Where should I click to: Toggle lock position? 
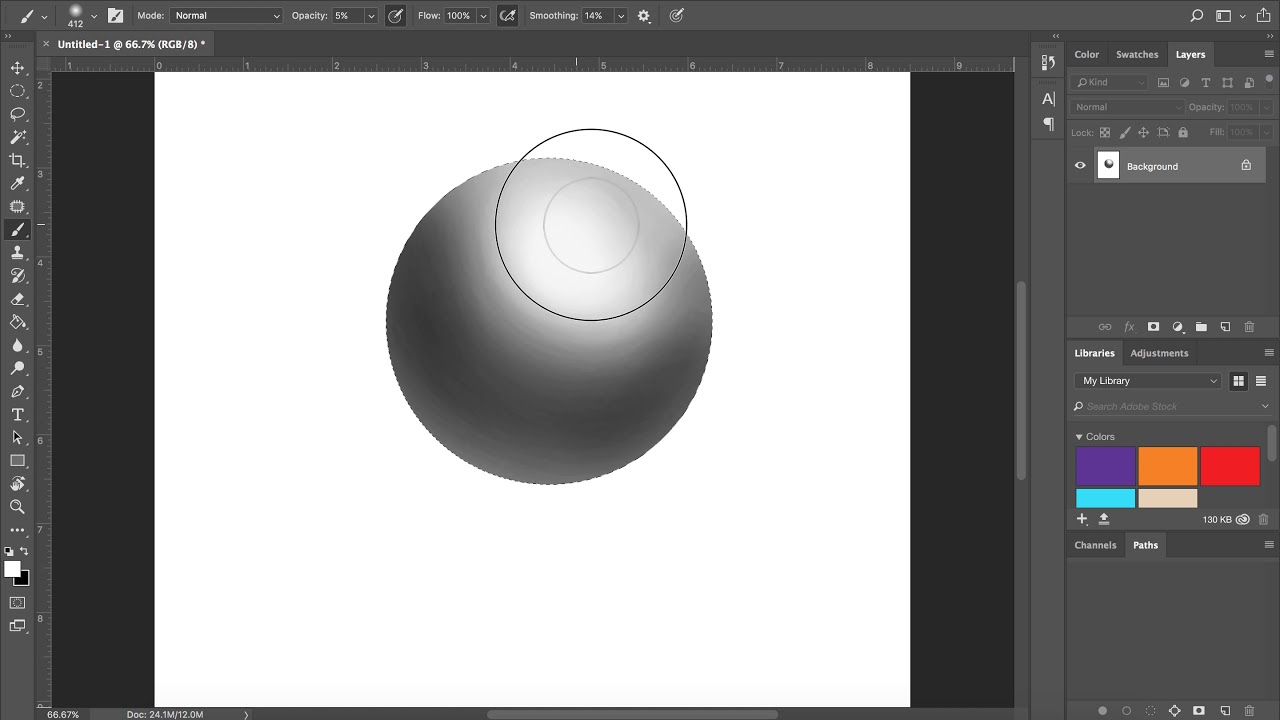tap(1144, 132)
